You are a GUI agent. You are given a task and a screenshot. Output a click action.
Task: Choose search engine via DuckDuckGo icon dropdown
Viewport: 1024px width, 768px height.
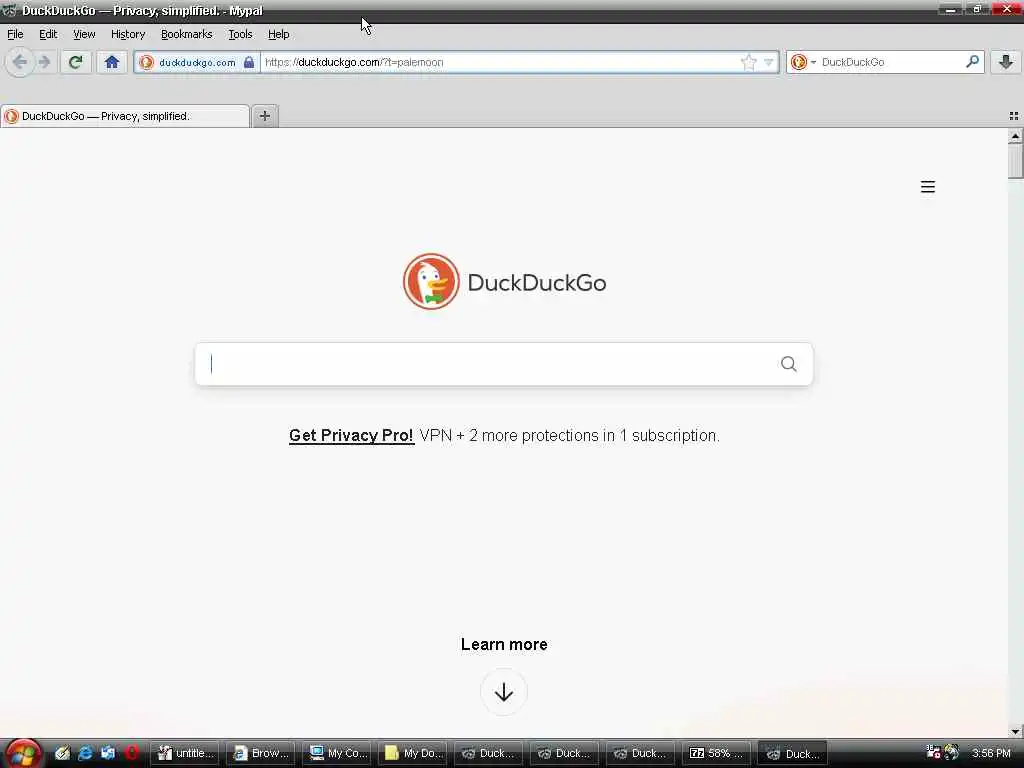[803, 62]
